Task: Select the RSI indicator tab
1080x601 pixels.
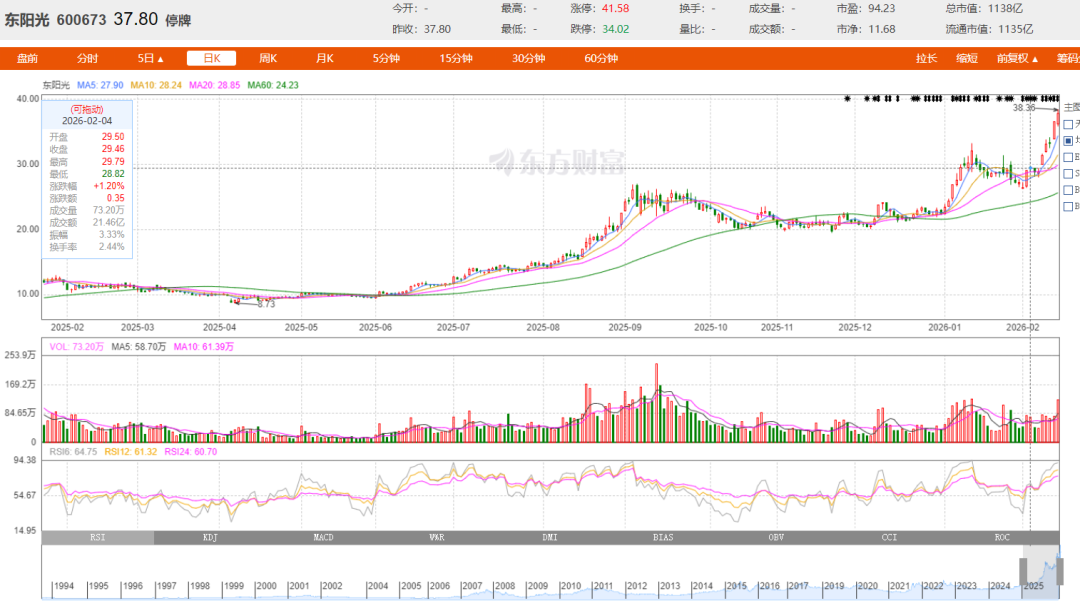Action: [98, 537]
